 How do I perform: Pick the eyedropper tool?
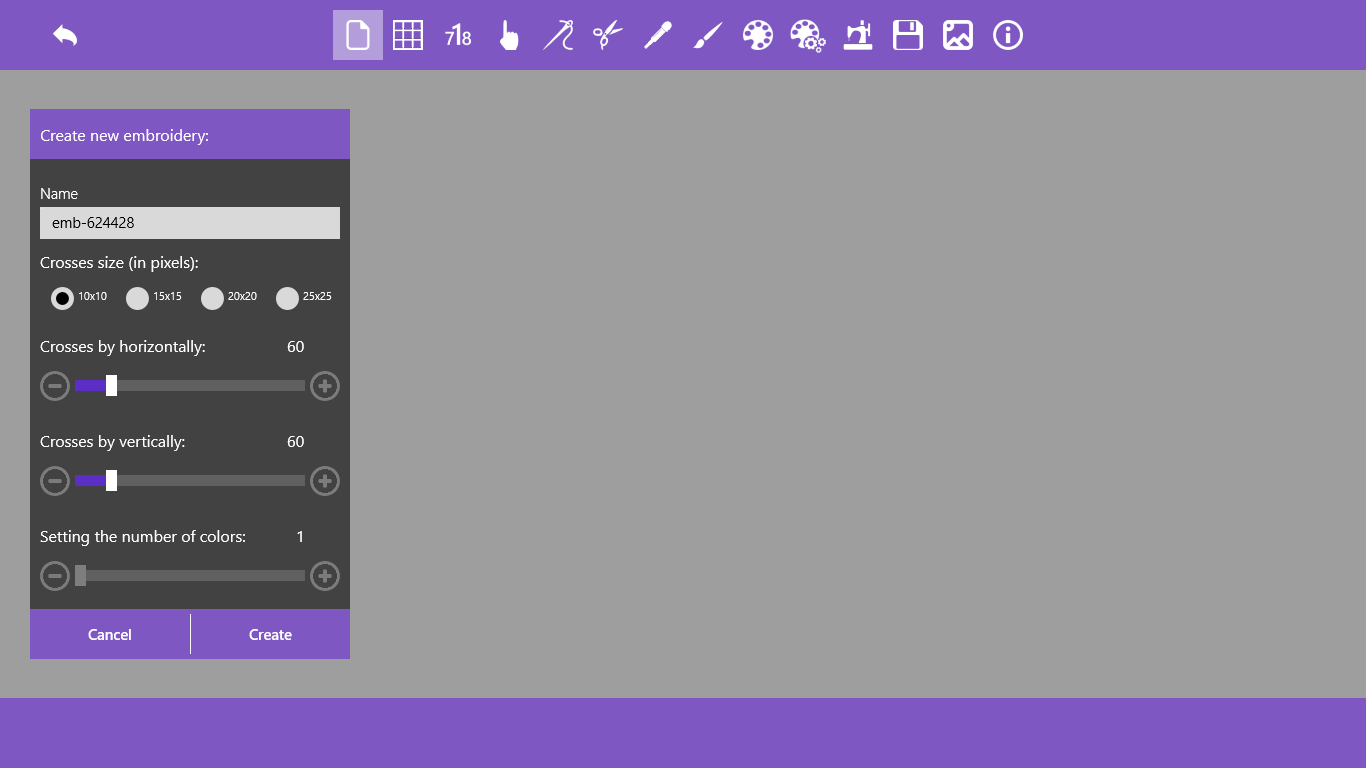click(x=658, y=35)
